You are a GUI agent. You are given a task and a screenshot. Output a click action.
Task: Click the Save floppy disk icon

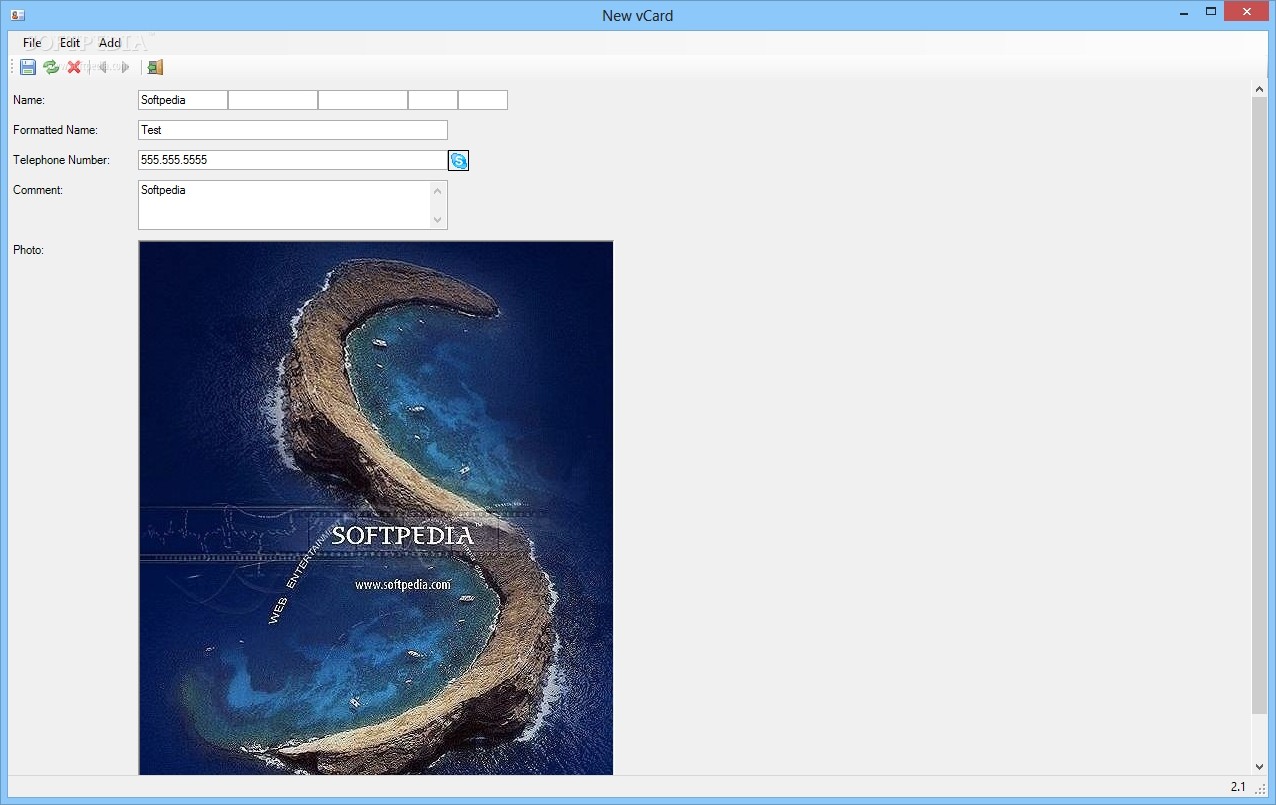(28, 67)
